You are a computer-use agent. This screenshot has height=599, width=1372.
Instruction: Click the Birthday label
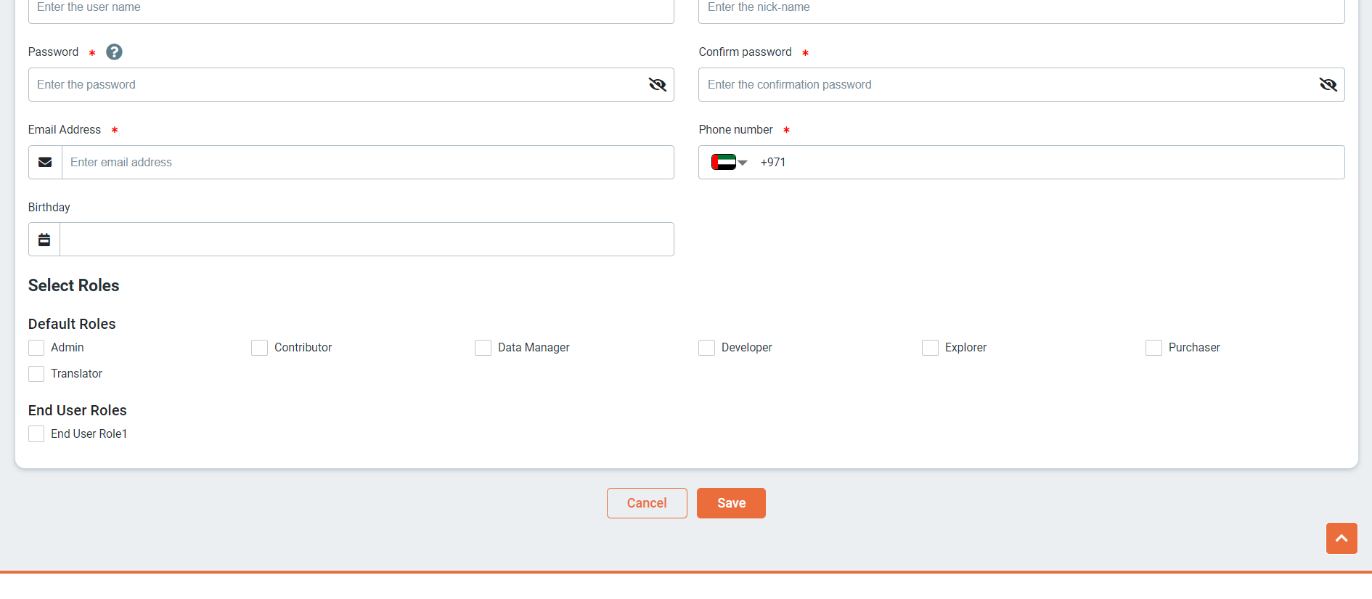click(x=49, y=207)
